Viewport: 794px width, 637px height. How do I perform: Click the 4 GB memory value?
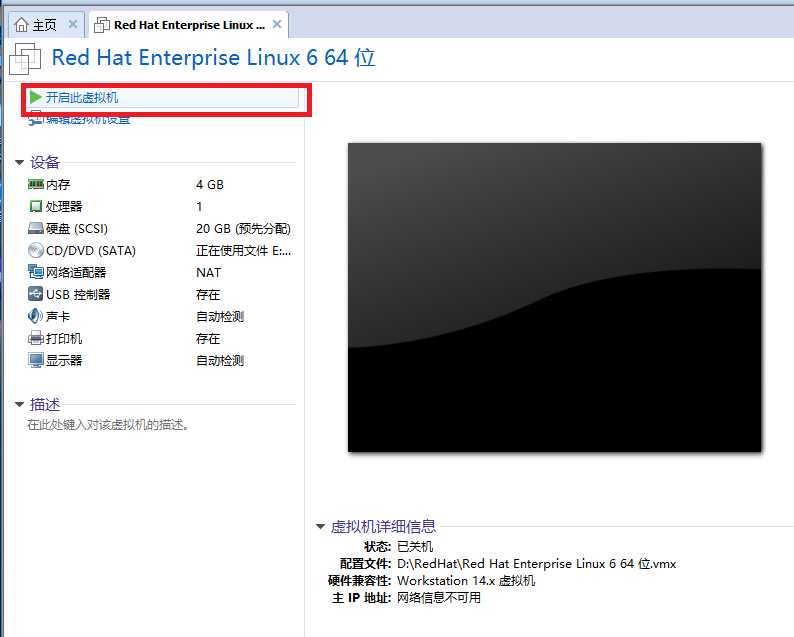point(210,185)
